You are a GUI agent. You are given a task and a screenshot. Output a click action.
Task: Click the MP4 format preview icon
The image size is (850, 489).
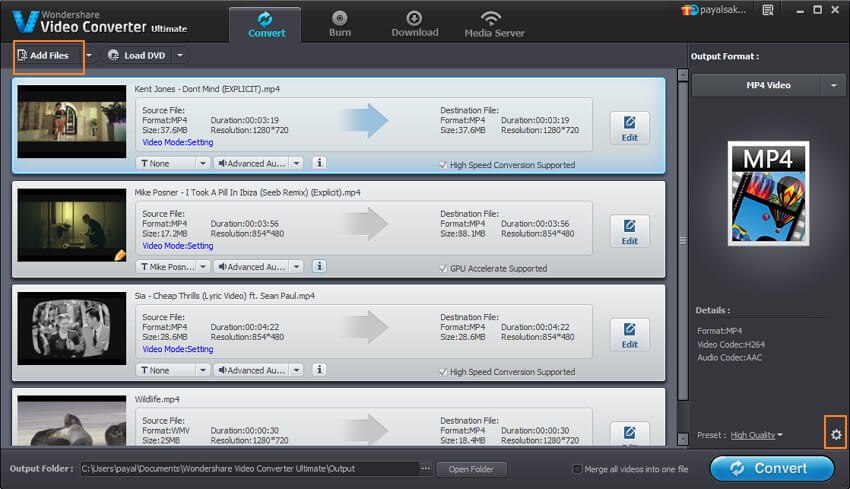768,194
